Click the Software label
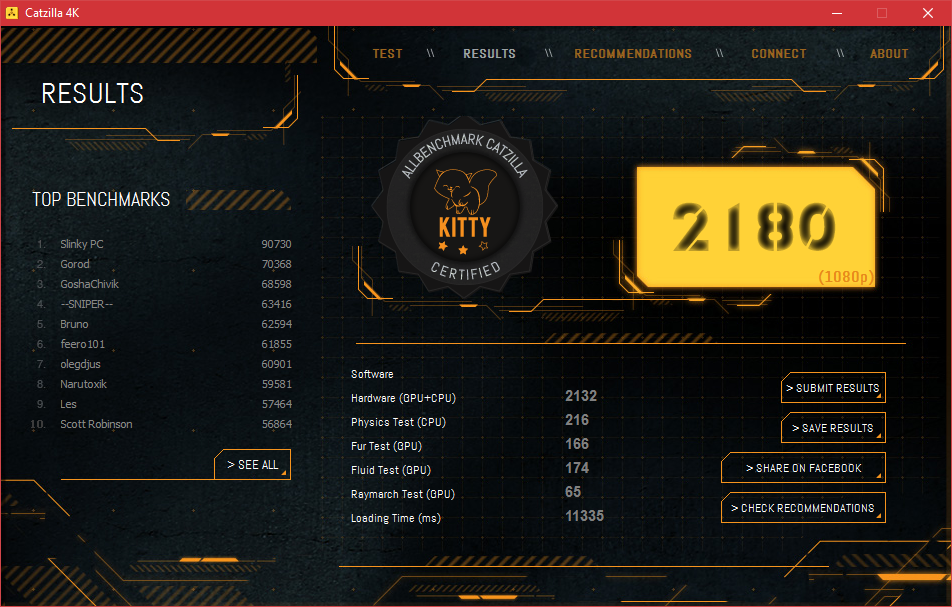Screen dimensions: 952x607 click(372, 375)
